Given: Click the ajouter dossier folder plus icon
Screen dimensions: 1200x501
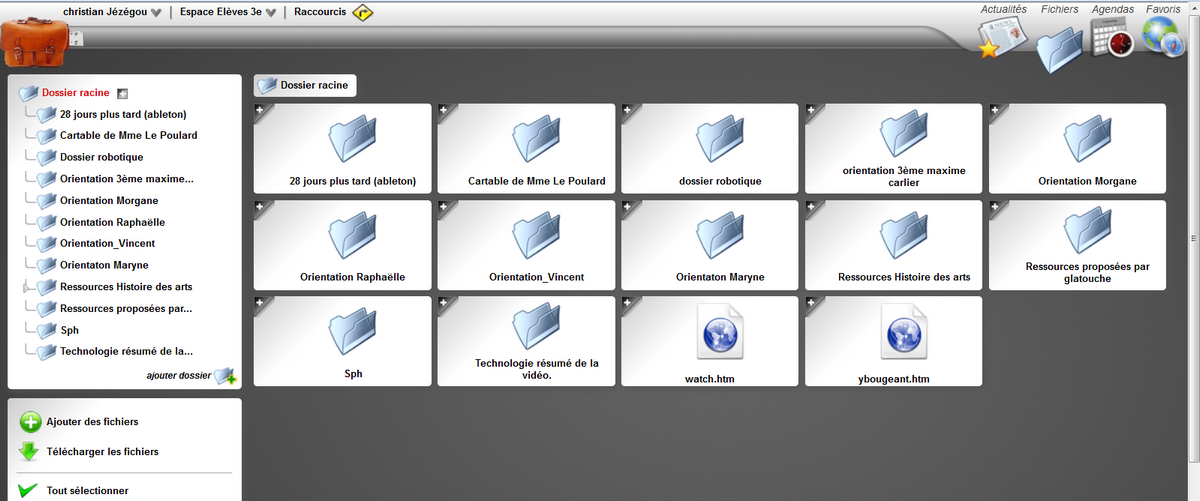Looking at the screenshot, I should pyautogui.click(x=225, y=376).
